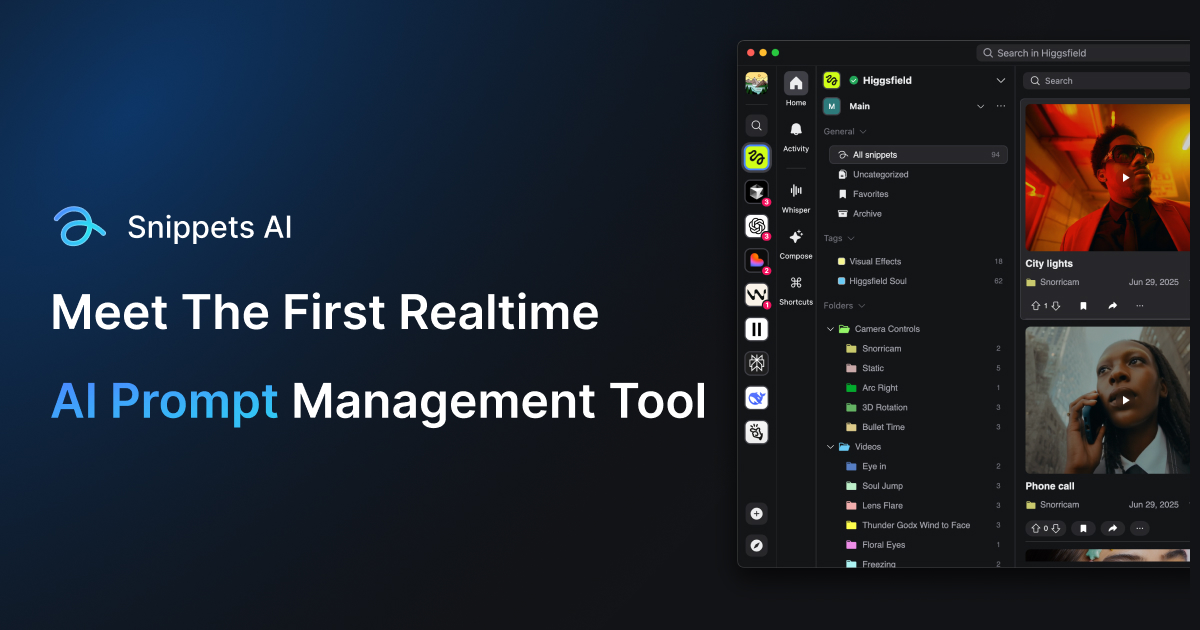Select the ChatGPT workspace icon

click(x=757, y=226)
